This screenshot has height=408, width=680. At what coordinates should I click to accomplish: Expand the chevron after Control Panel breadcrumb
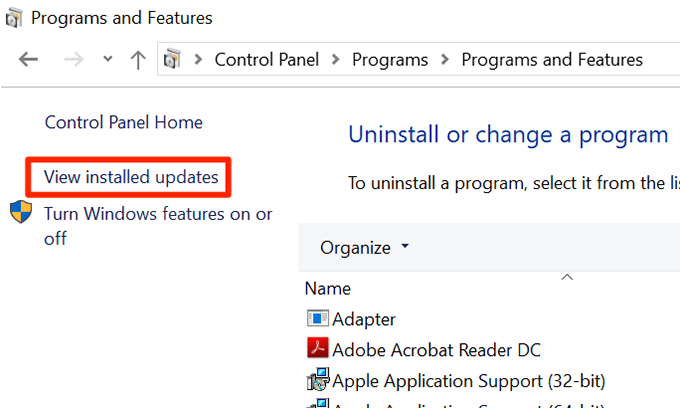coord(337,59)
